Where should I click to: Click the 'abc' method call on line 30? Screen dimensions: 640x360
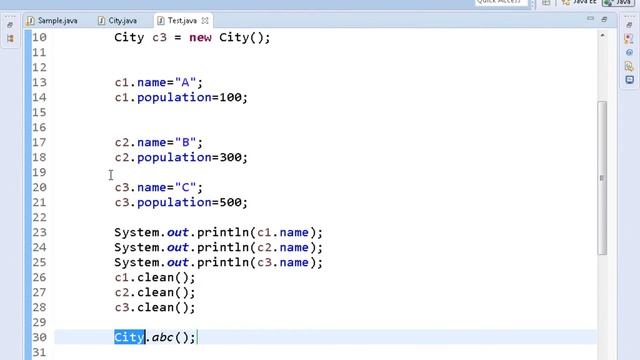pos(162,337)
